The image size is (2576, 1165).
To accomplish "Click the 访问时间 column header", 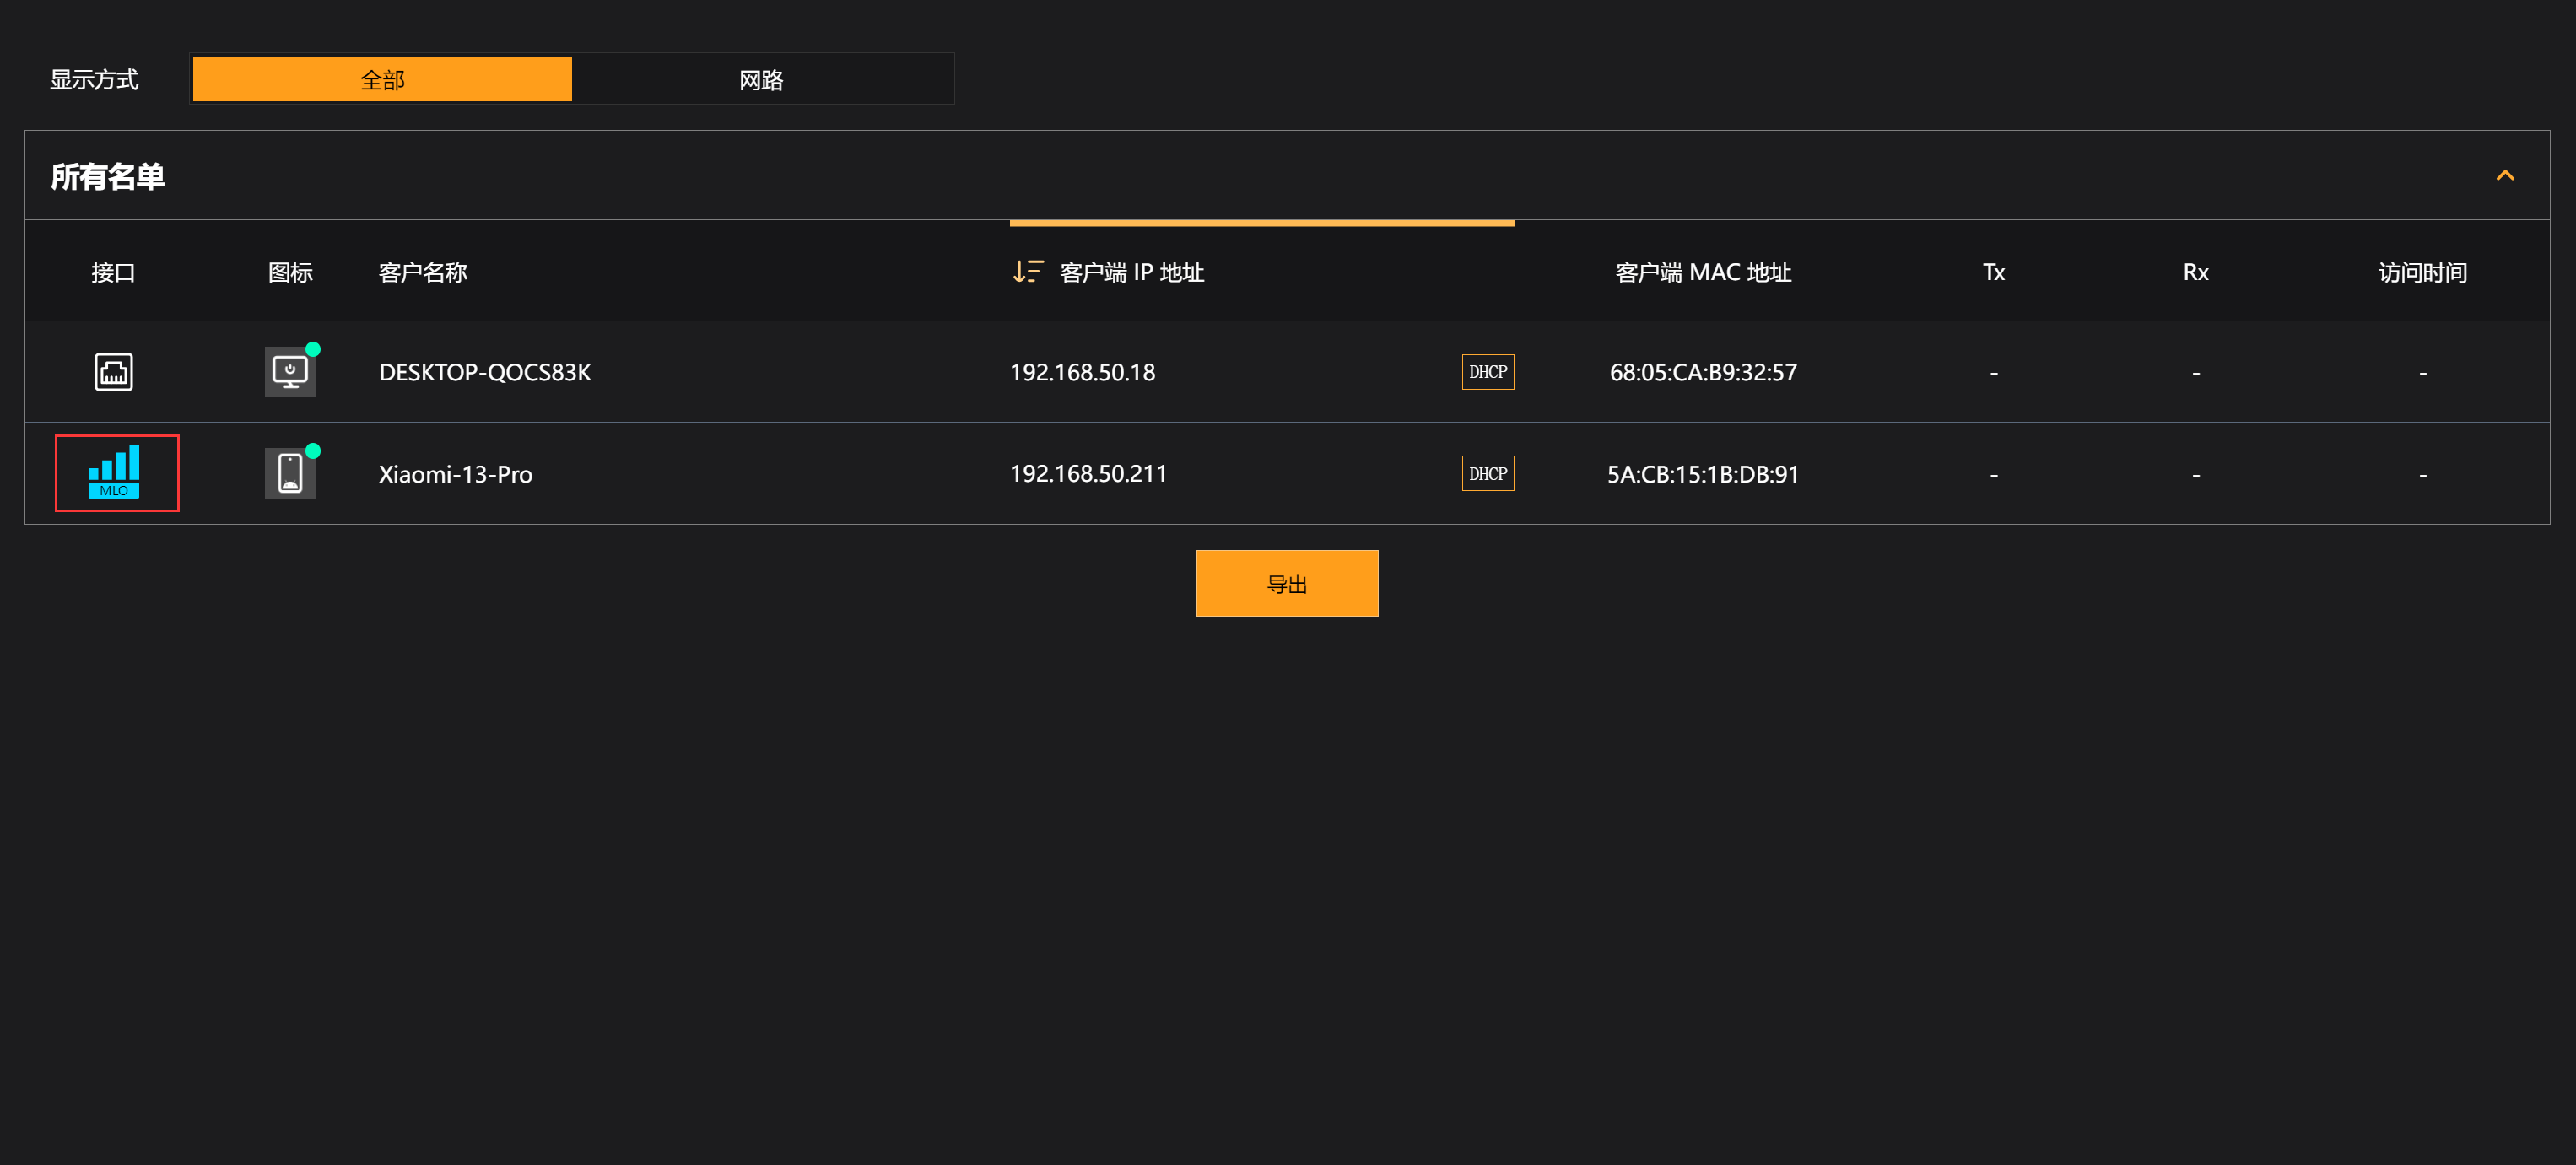I will (2421, 272).
